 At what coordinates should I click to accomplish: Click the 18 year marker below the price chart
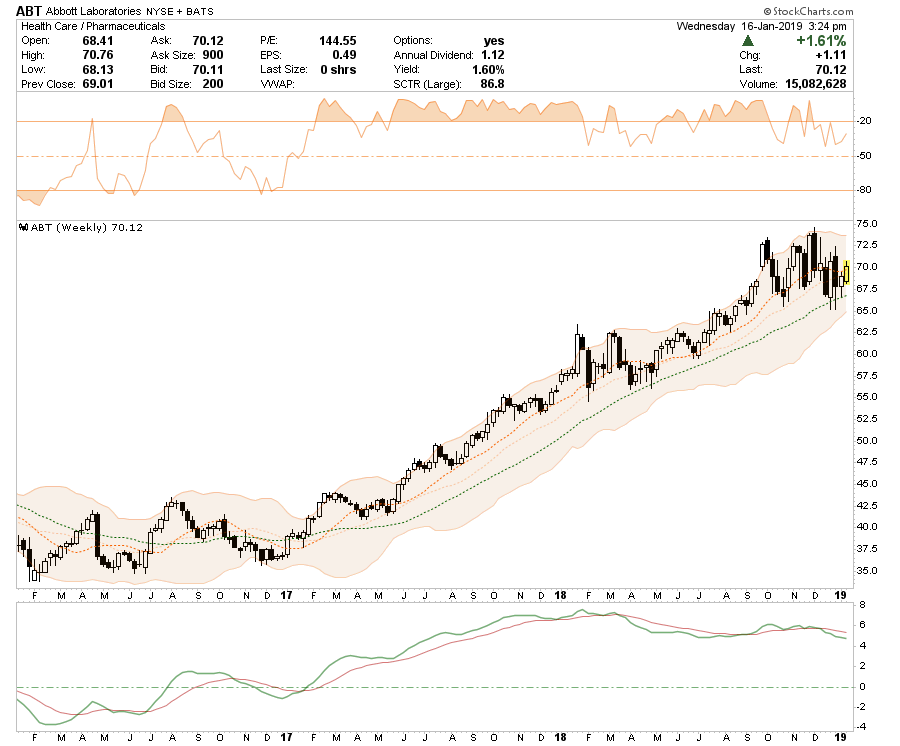coord(560,595)
